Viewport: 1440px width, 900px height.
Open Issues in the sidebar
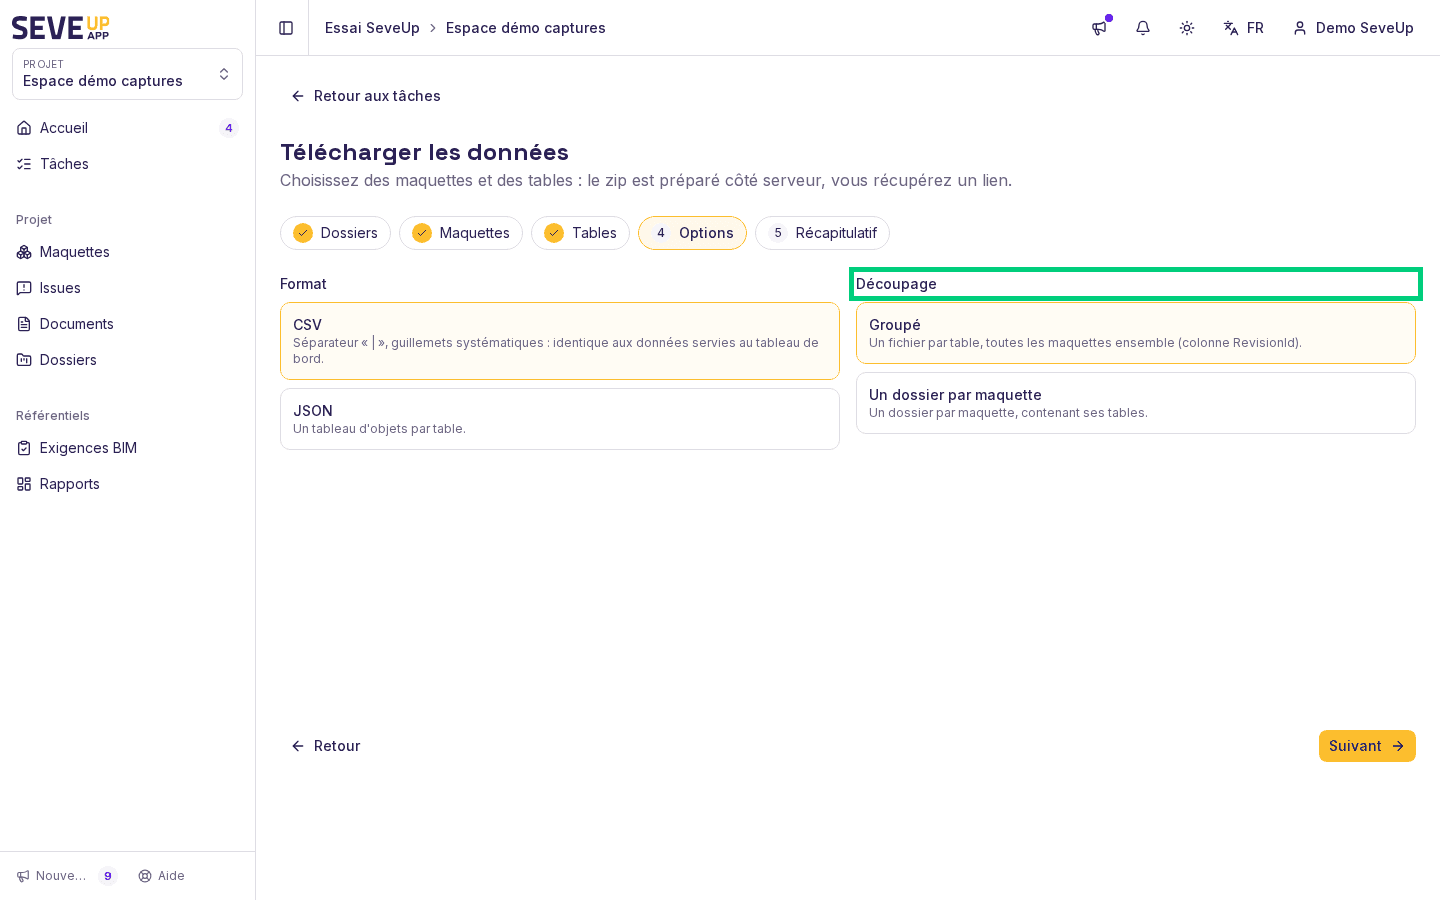127,288
